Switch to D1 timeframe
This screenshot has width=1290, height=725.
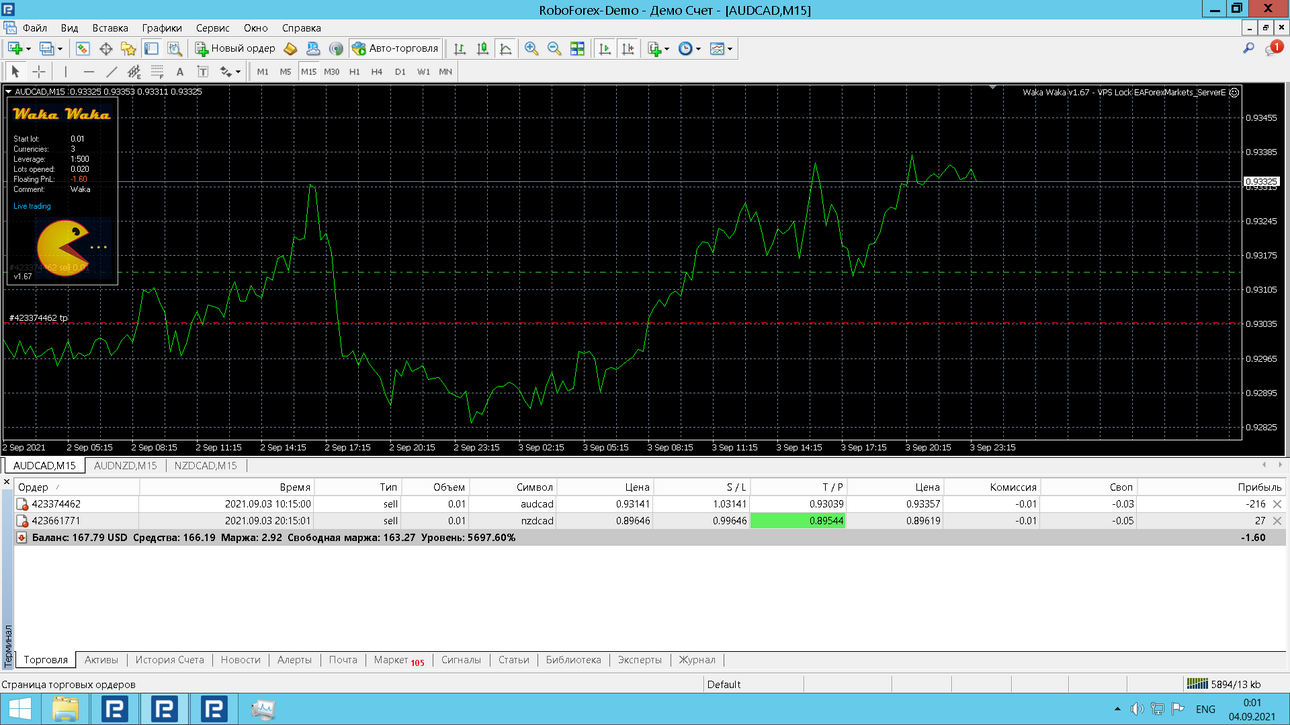pyautogui.click(x=400, y=72)
